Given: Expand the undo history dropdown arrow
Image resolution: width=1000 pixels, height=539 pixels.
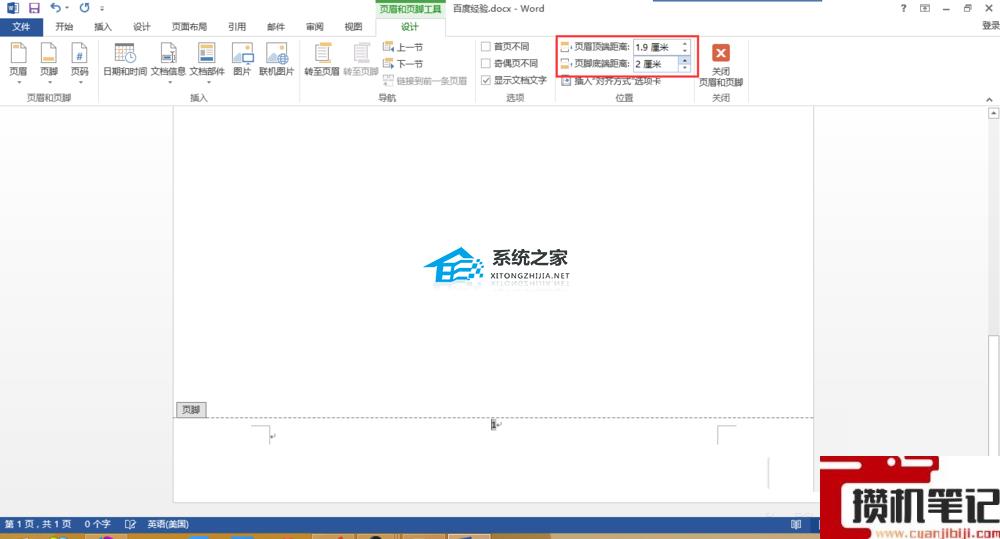Looking at the screenshot, I should (67, 8).
